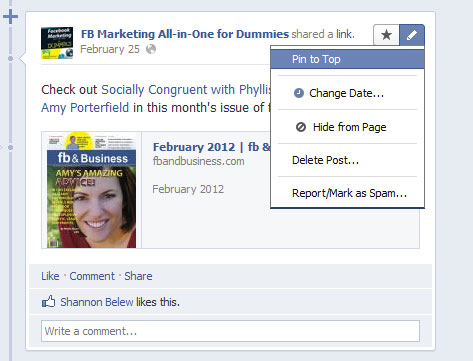Click the plus icon on timeline line

tap(10, 16)
